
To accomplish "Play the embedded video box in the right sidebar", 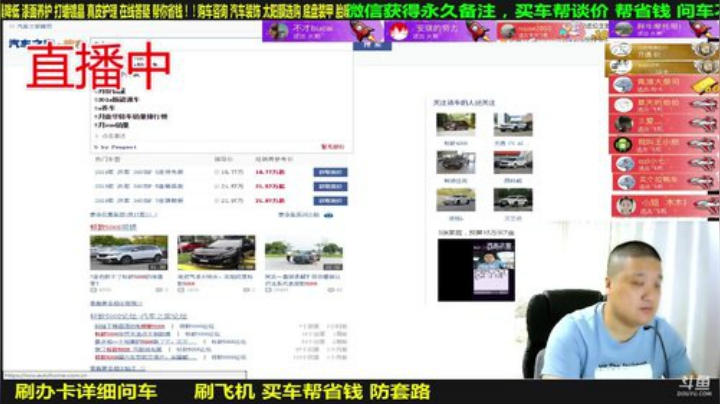I will 476,270.
